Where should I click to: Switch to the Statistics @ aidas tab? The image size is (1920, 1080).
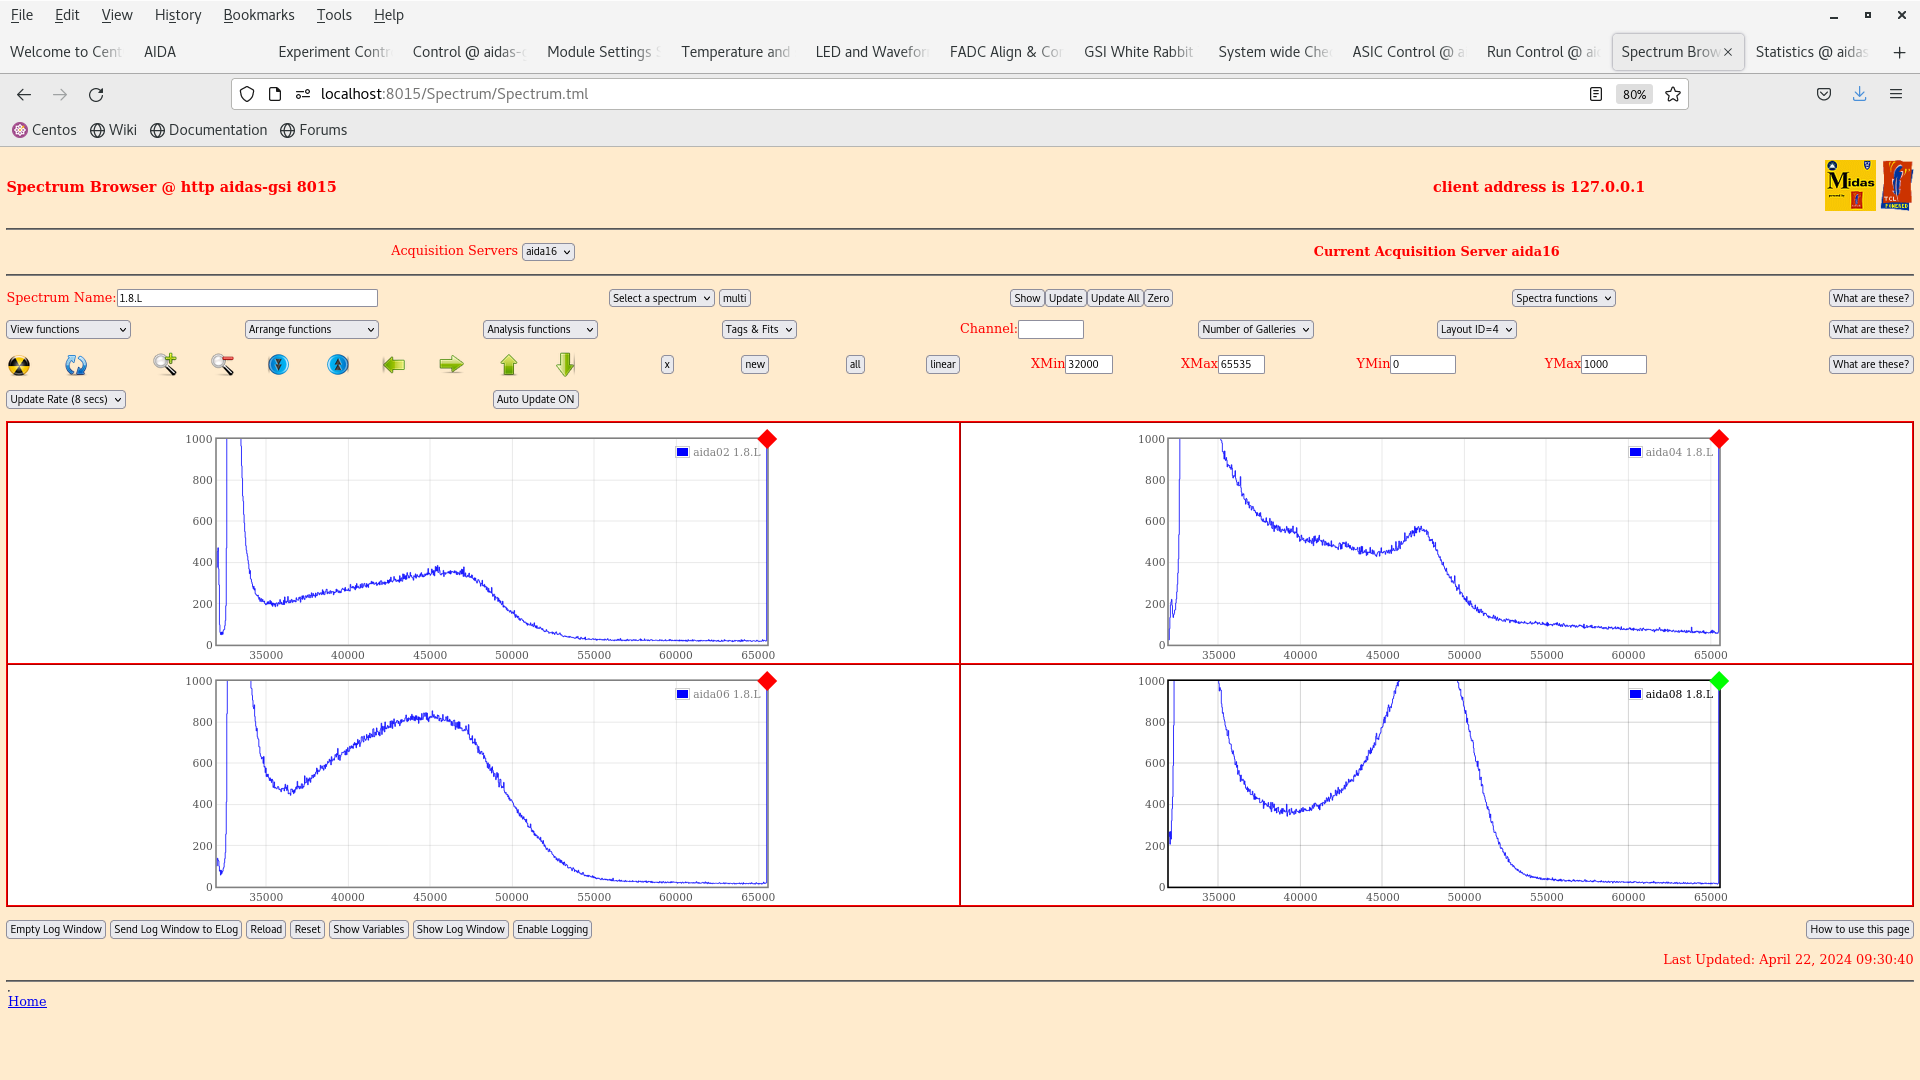click(x=1812, y=52)
